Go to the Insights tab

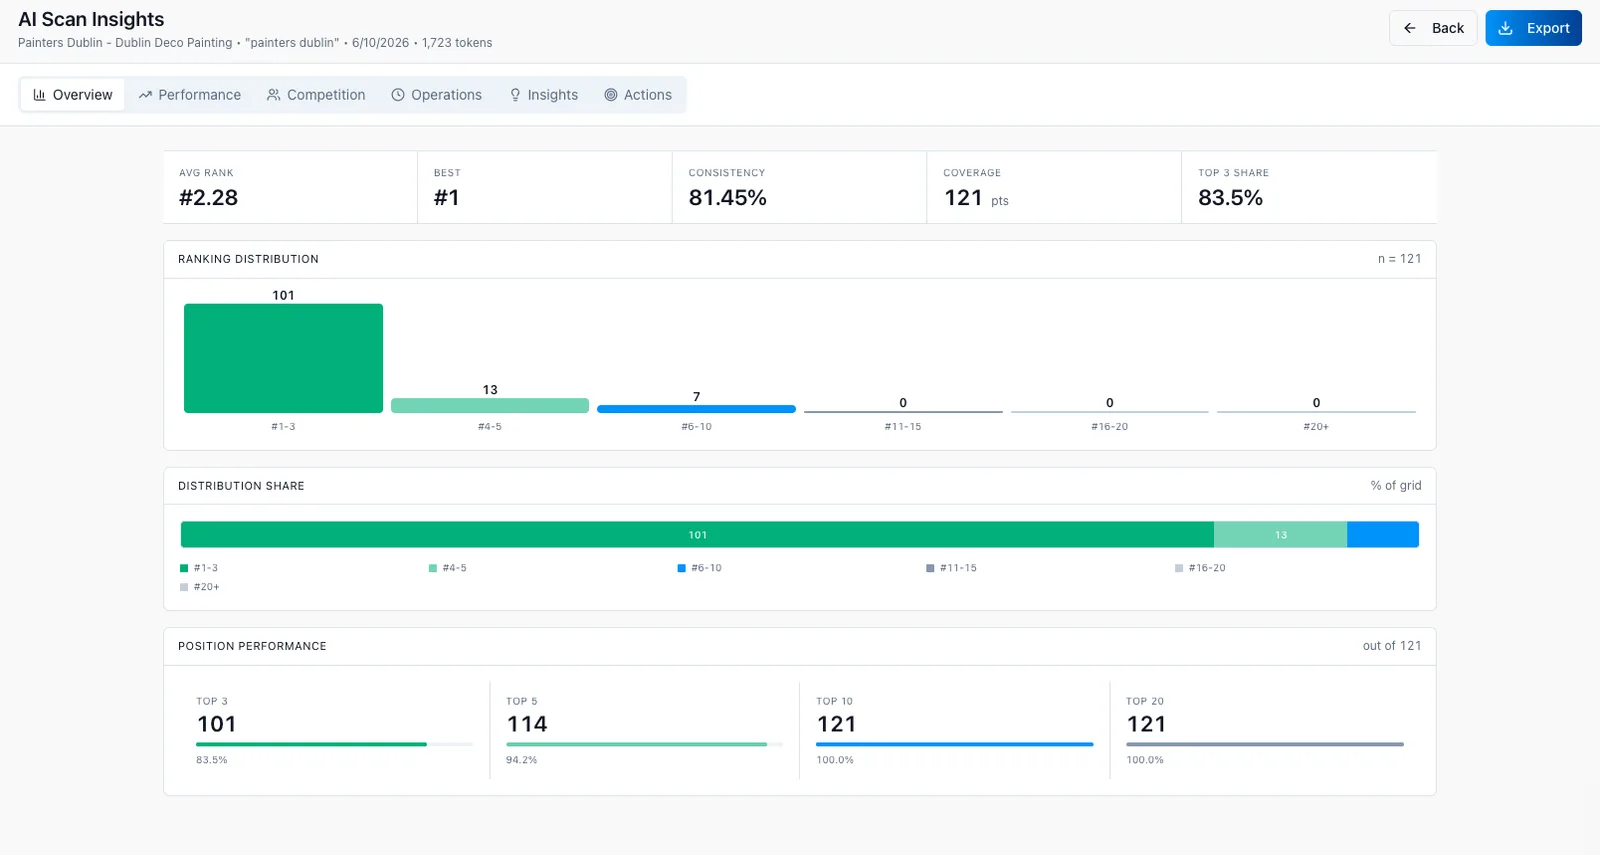(x=544, y=95)
